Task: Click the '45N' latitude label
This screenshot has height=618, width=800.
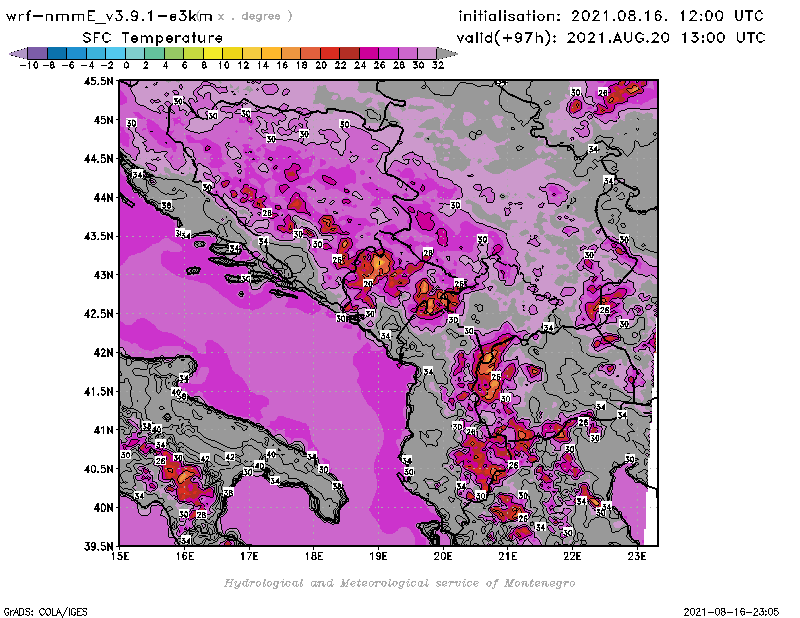Action: coord(103,120)
